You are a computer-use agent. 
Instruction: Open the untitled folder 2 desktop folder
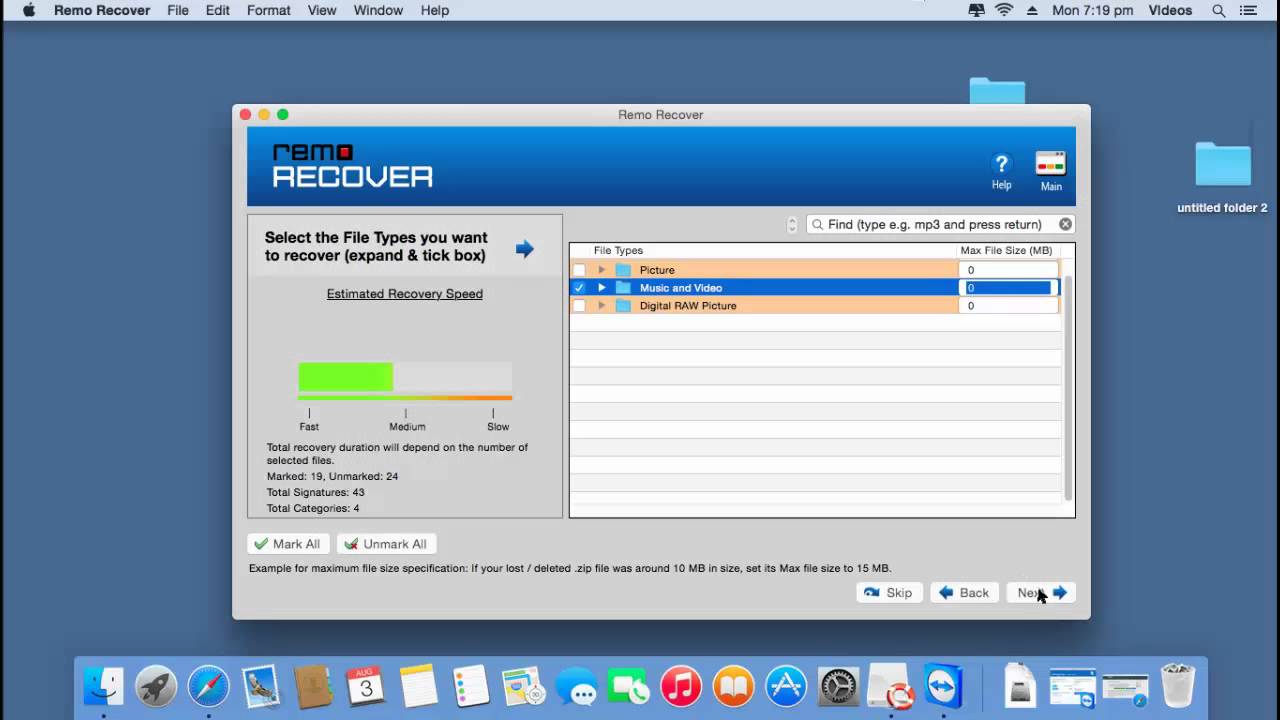point(1222,165)
